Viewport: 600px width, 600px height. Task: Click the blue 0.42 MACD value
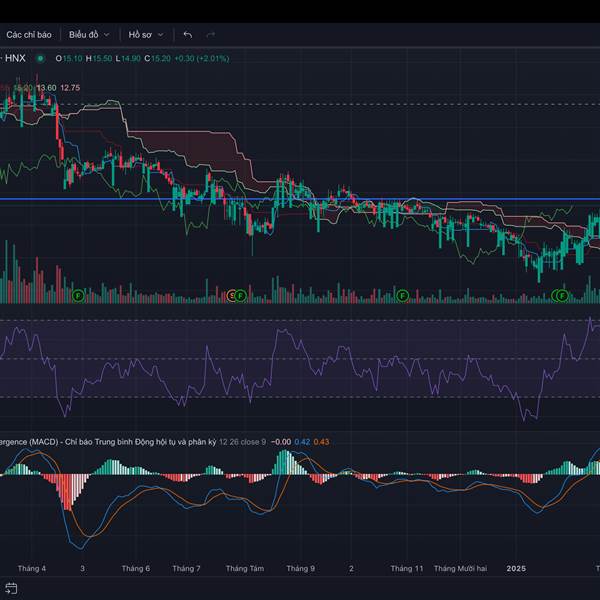(304, 441)
